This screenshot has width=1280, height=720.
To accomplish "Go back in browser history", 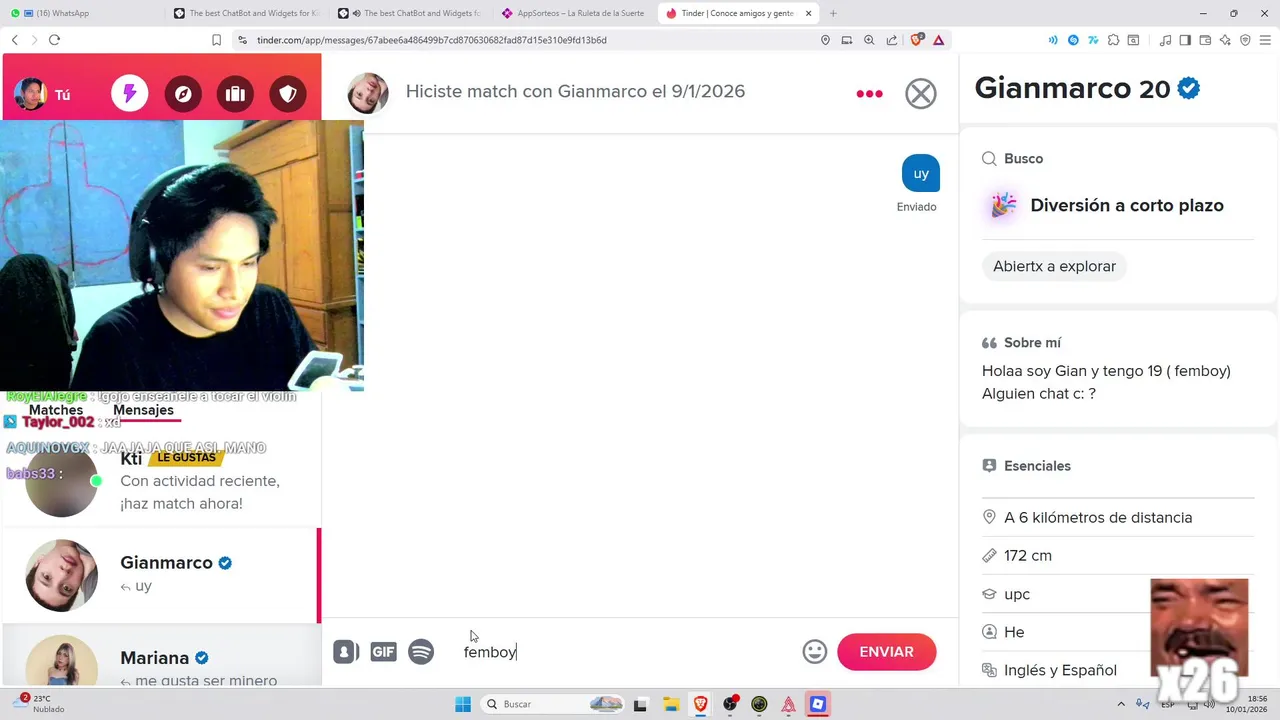I will coord(14,40).
